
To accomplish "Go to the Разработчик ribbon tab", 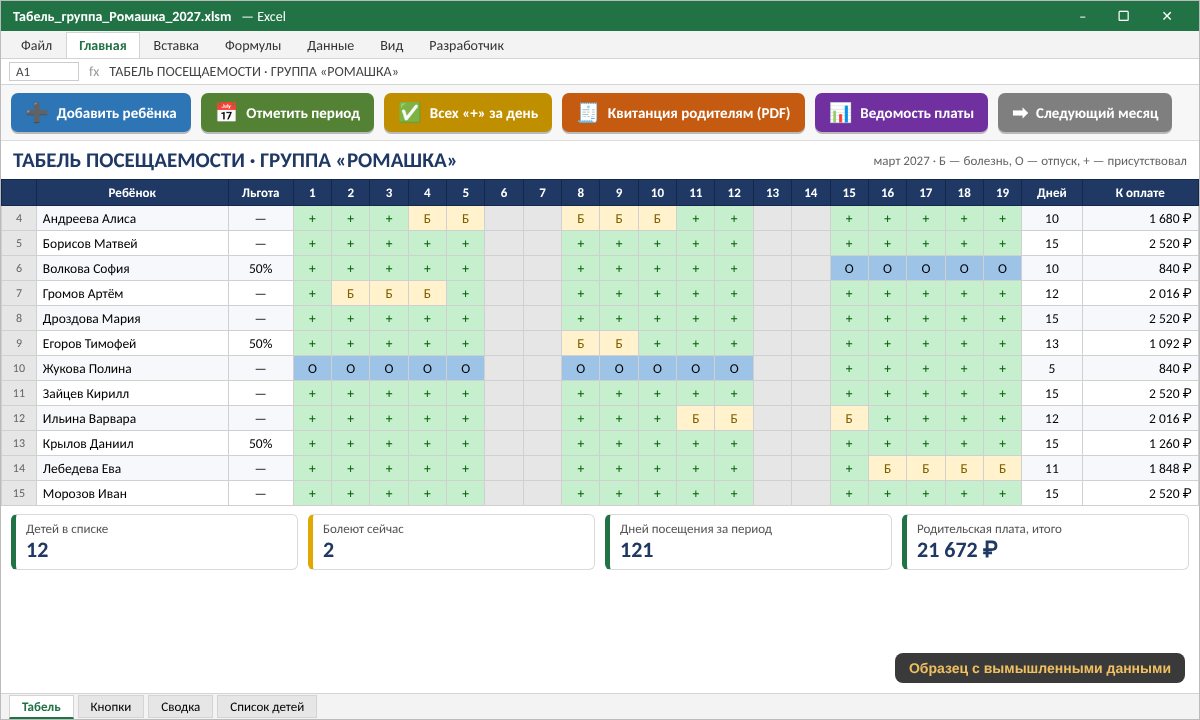I will pos(466,45).
